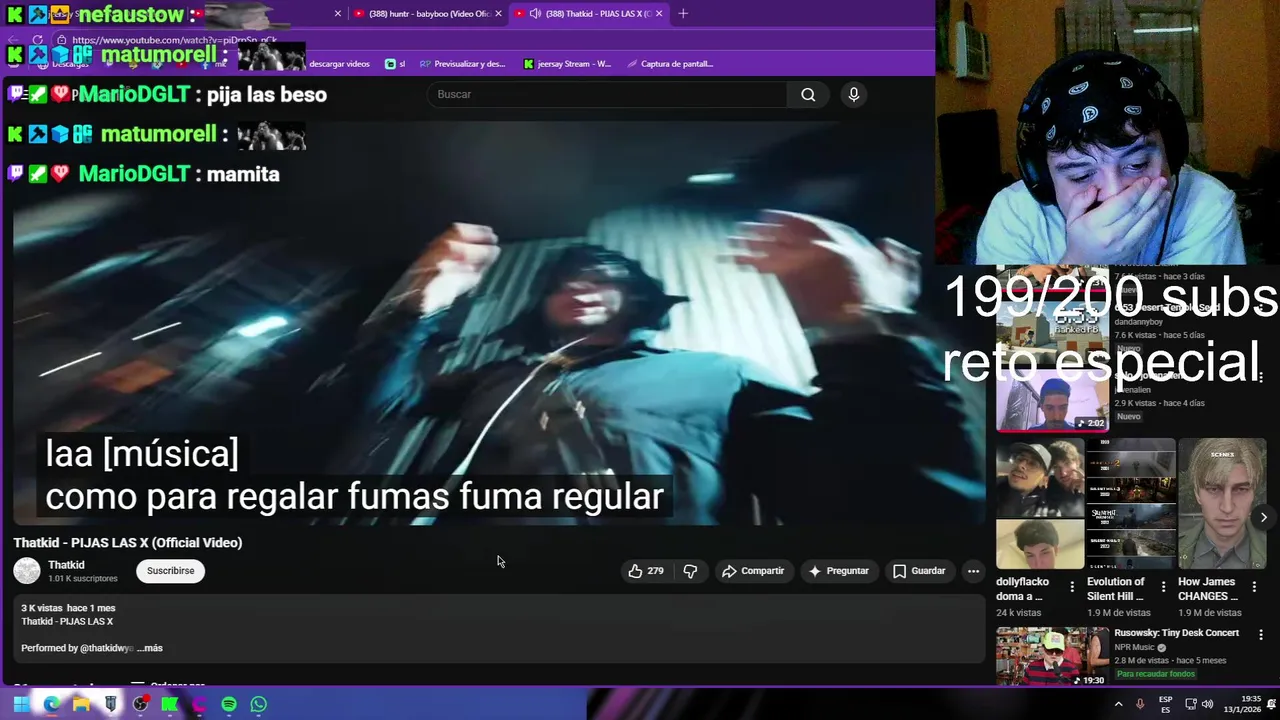Click the 1.01 K suscriptores text

(83, 579)
